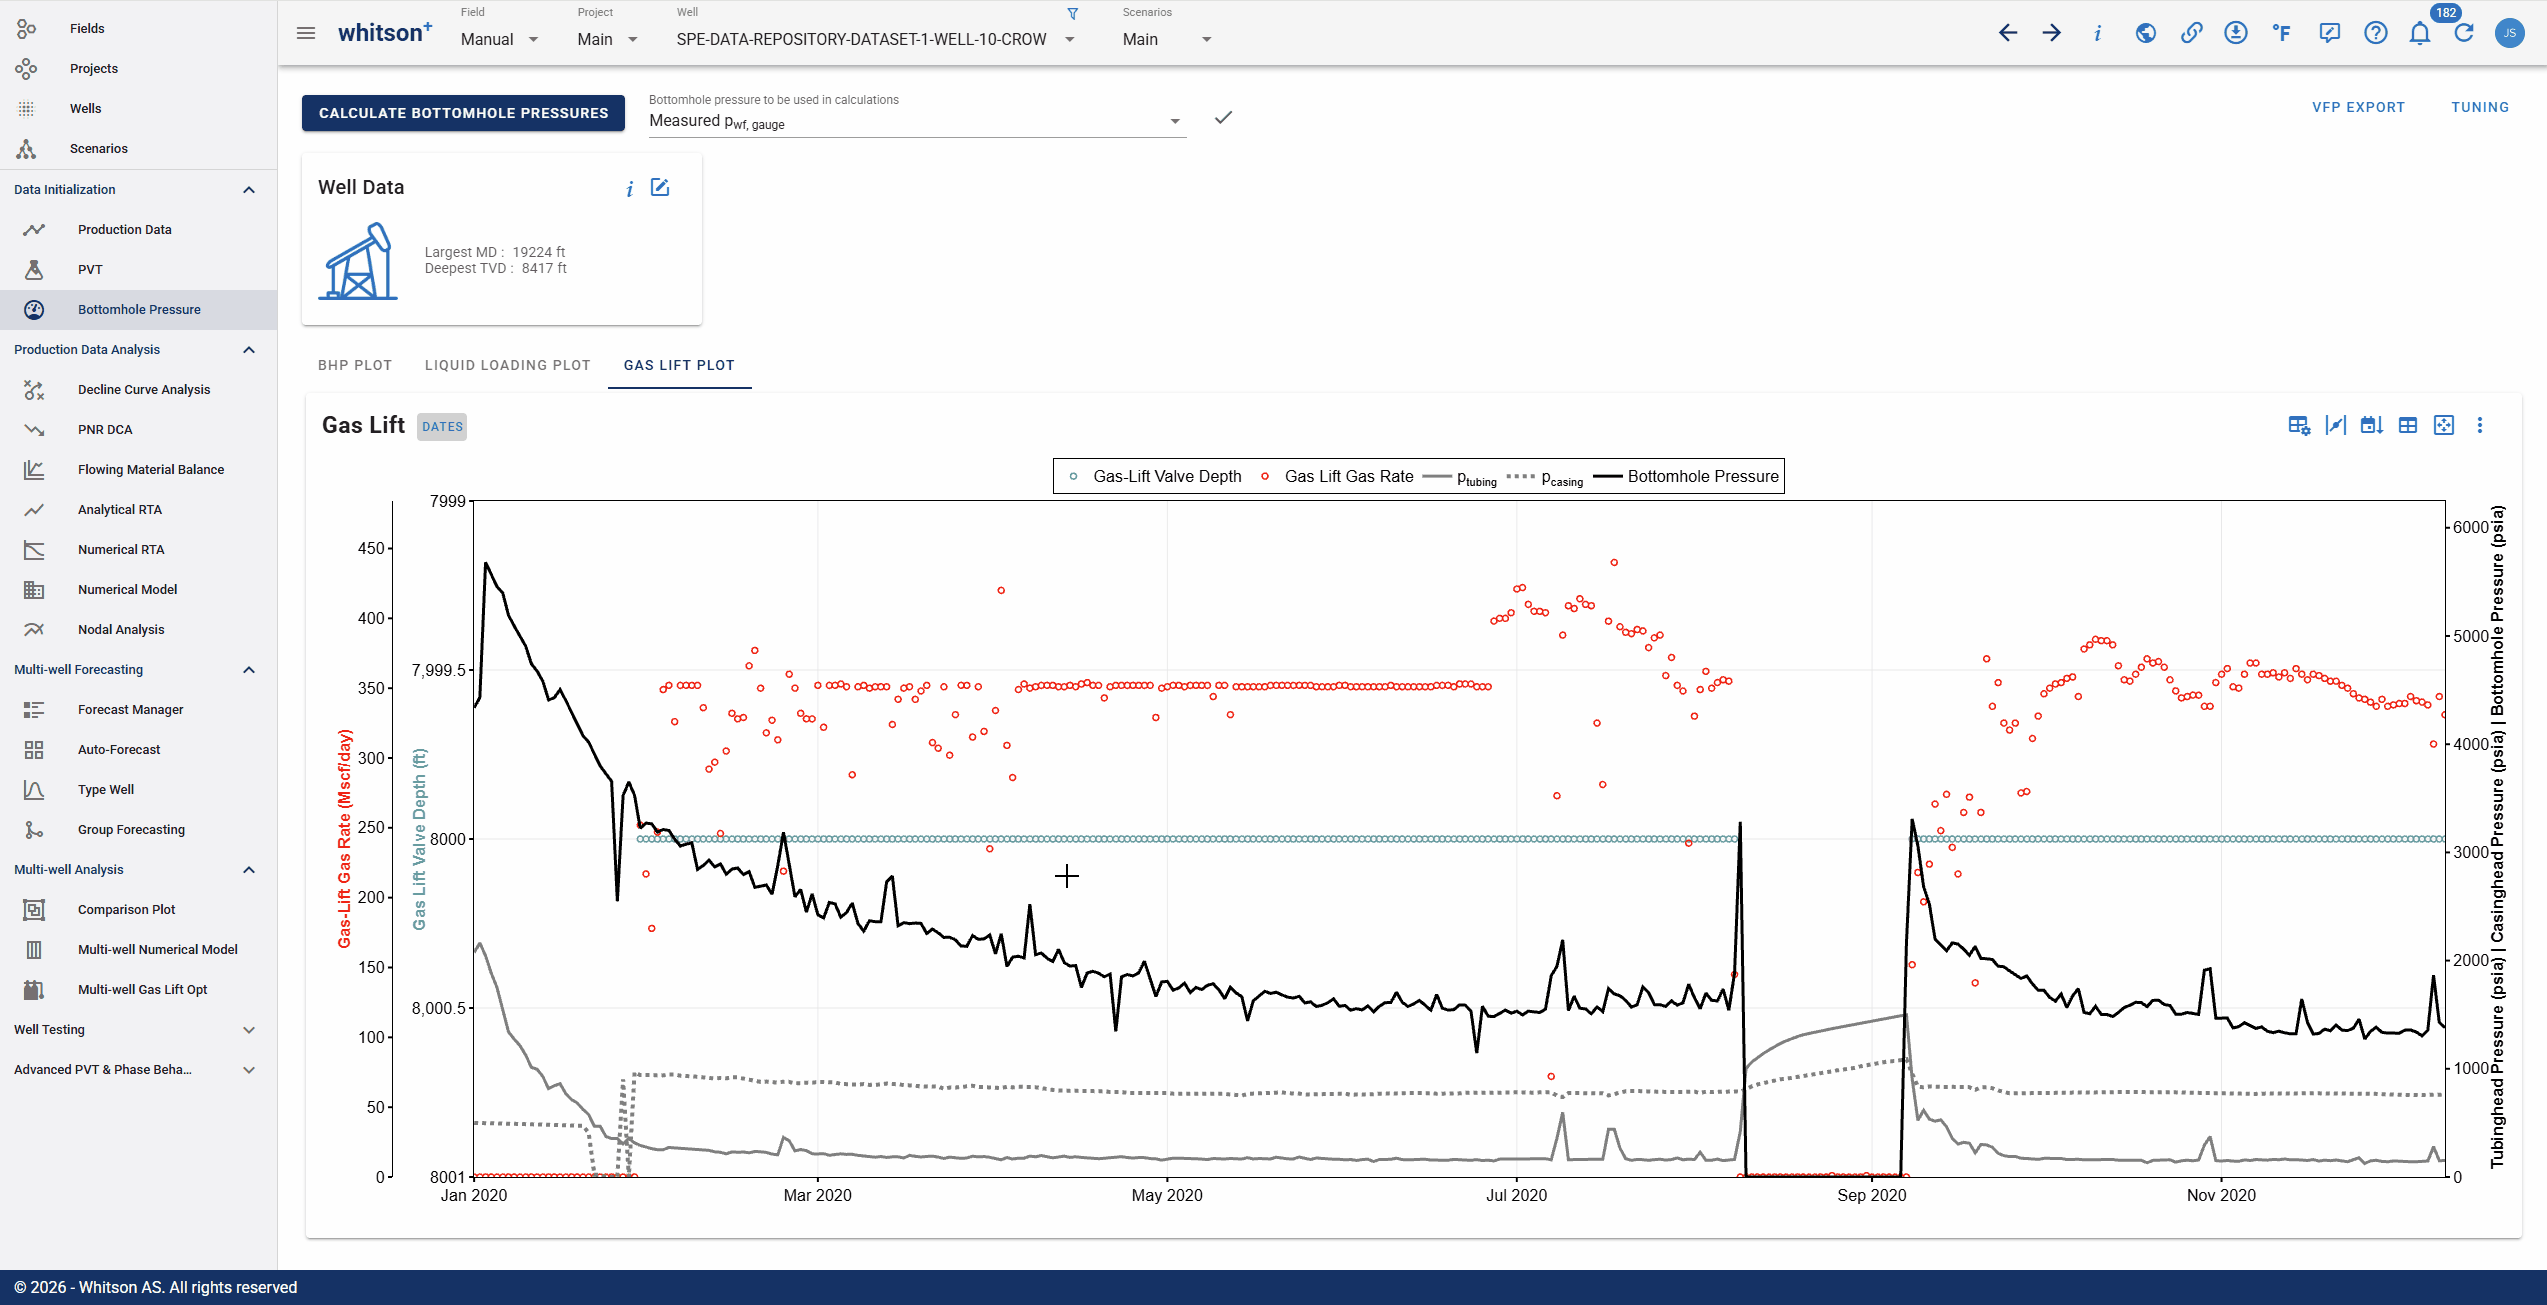Screen dimensions: 2547x1305
Task: Click the Gas Lift calendar sort icon
Action: click(2371, 425)
